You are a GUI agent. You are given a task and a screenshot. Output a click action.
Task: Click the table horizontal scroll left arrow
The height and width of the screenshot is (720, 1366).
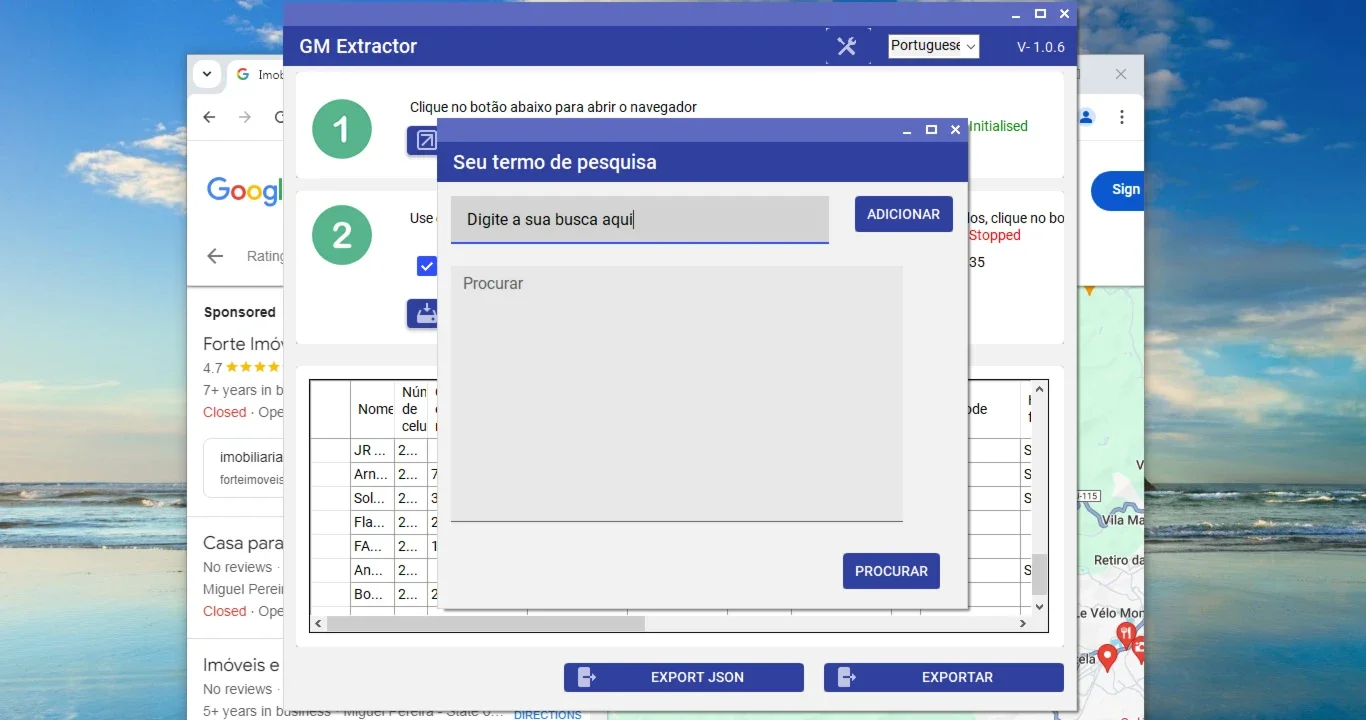318,623
